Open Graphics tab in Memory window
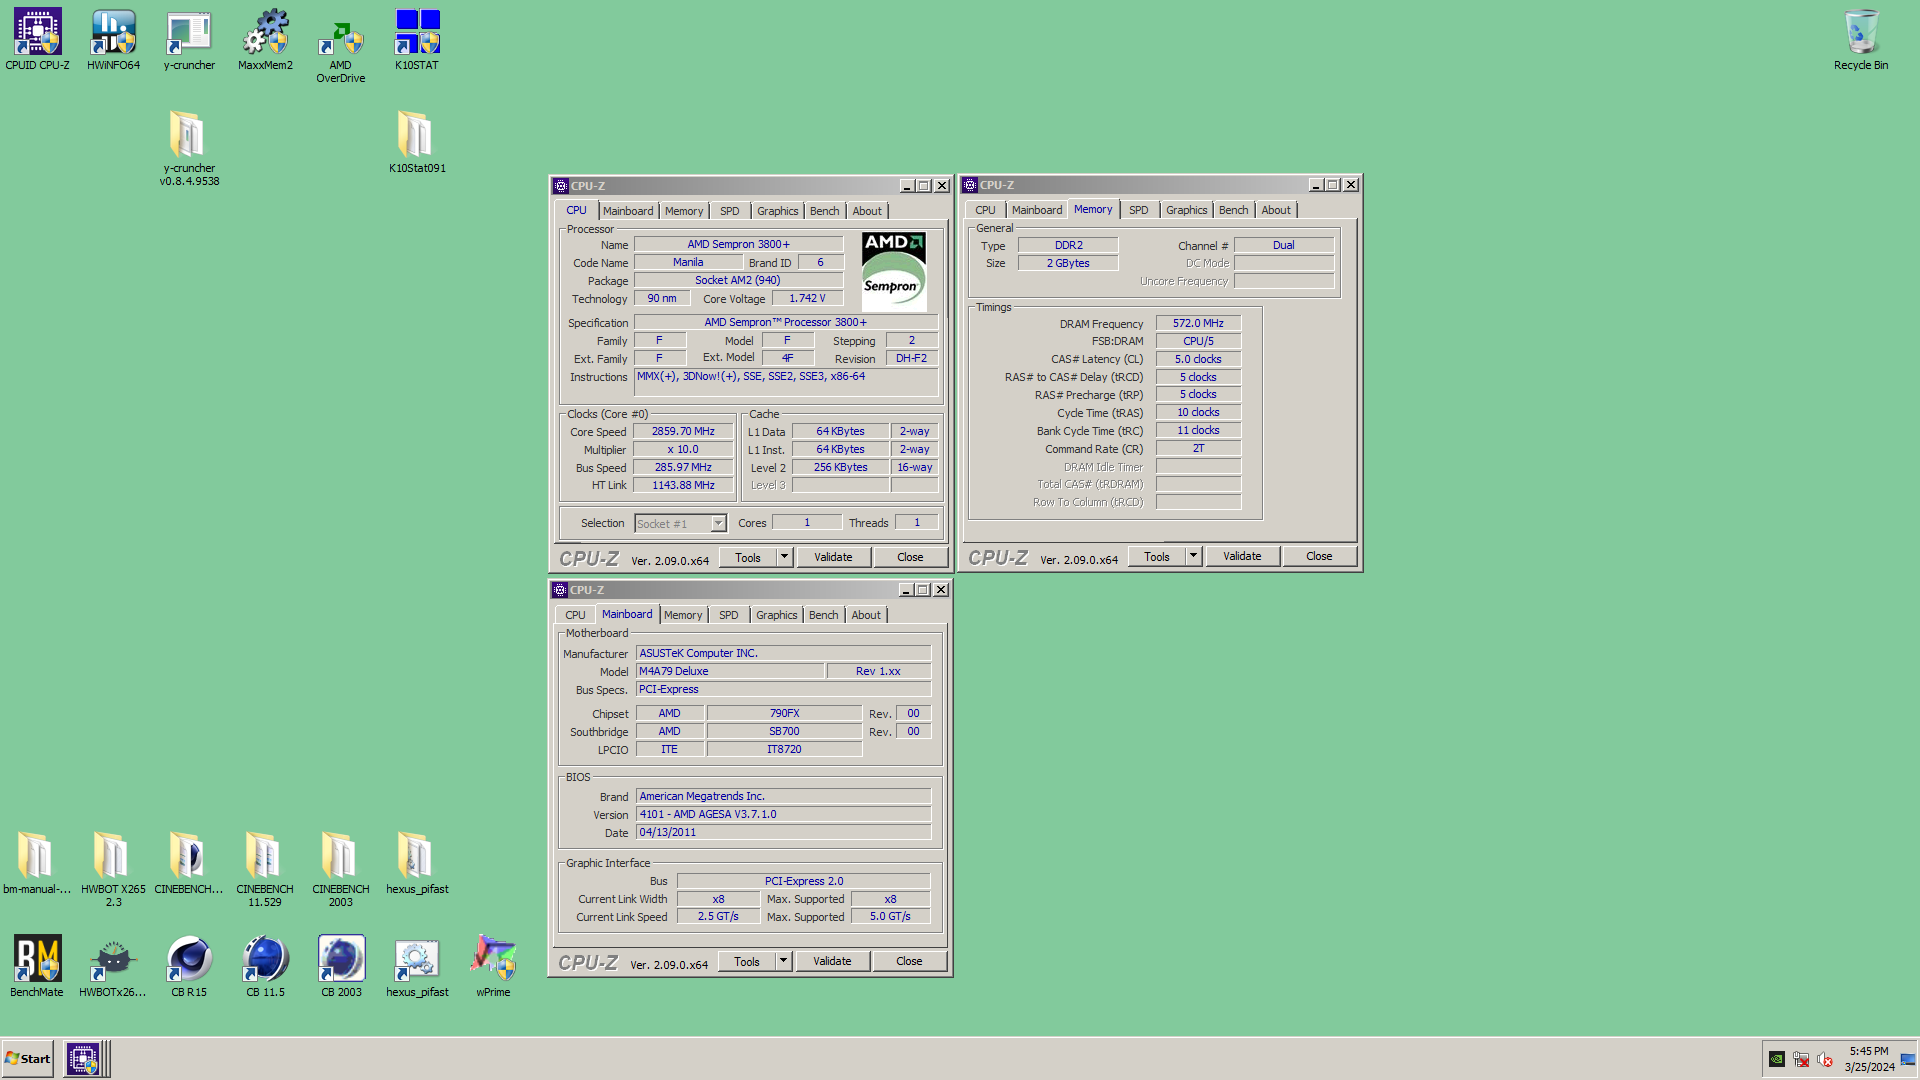This screenshot has height=1080, width=1920. point(1186,210)
